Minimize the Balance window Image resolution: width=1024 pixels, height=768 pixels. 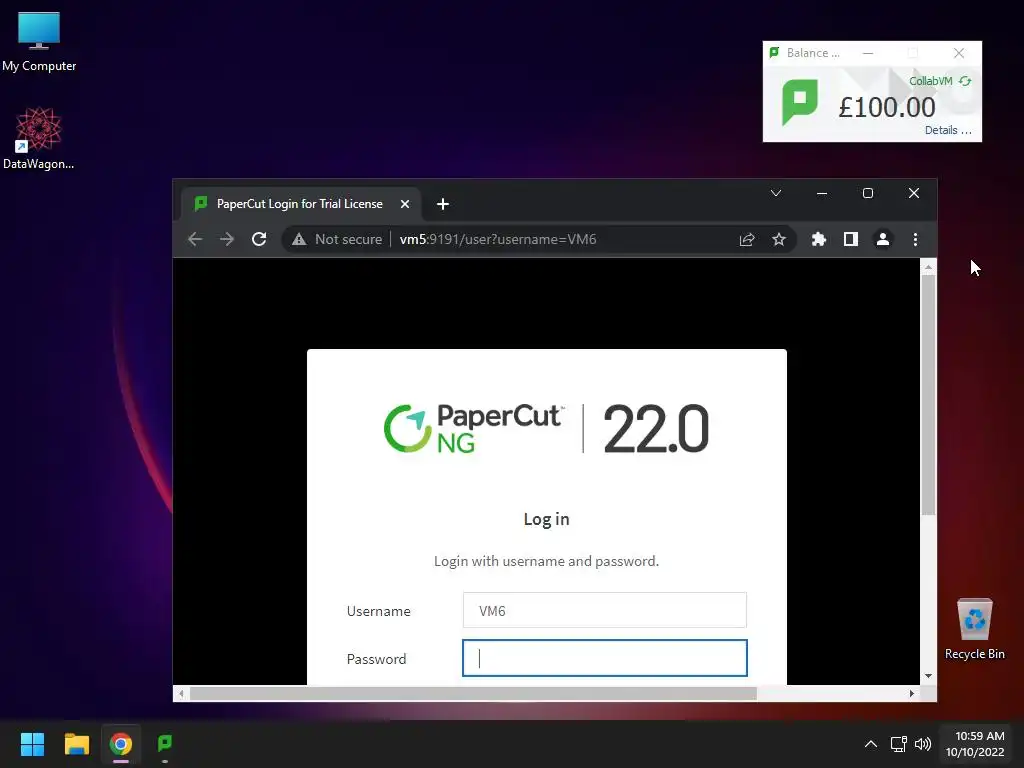click(x=868, y=53)
